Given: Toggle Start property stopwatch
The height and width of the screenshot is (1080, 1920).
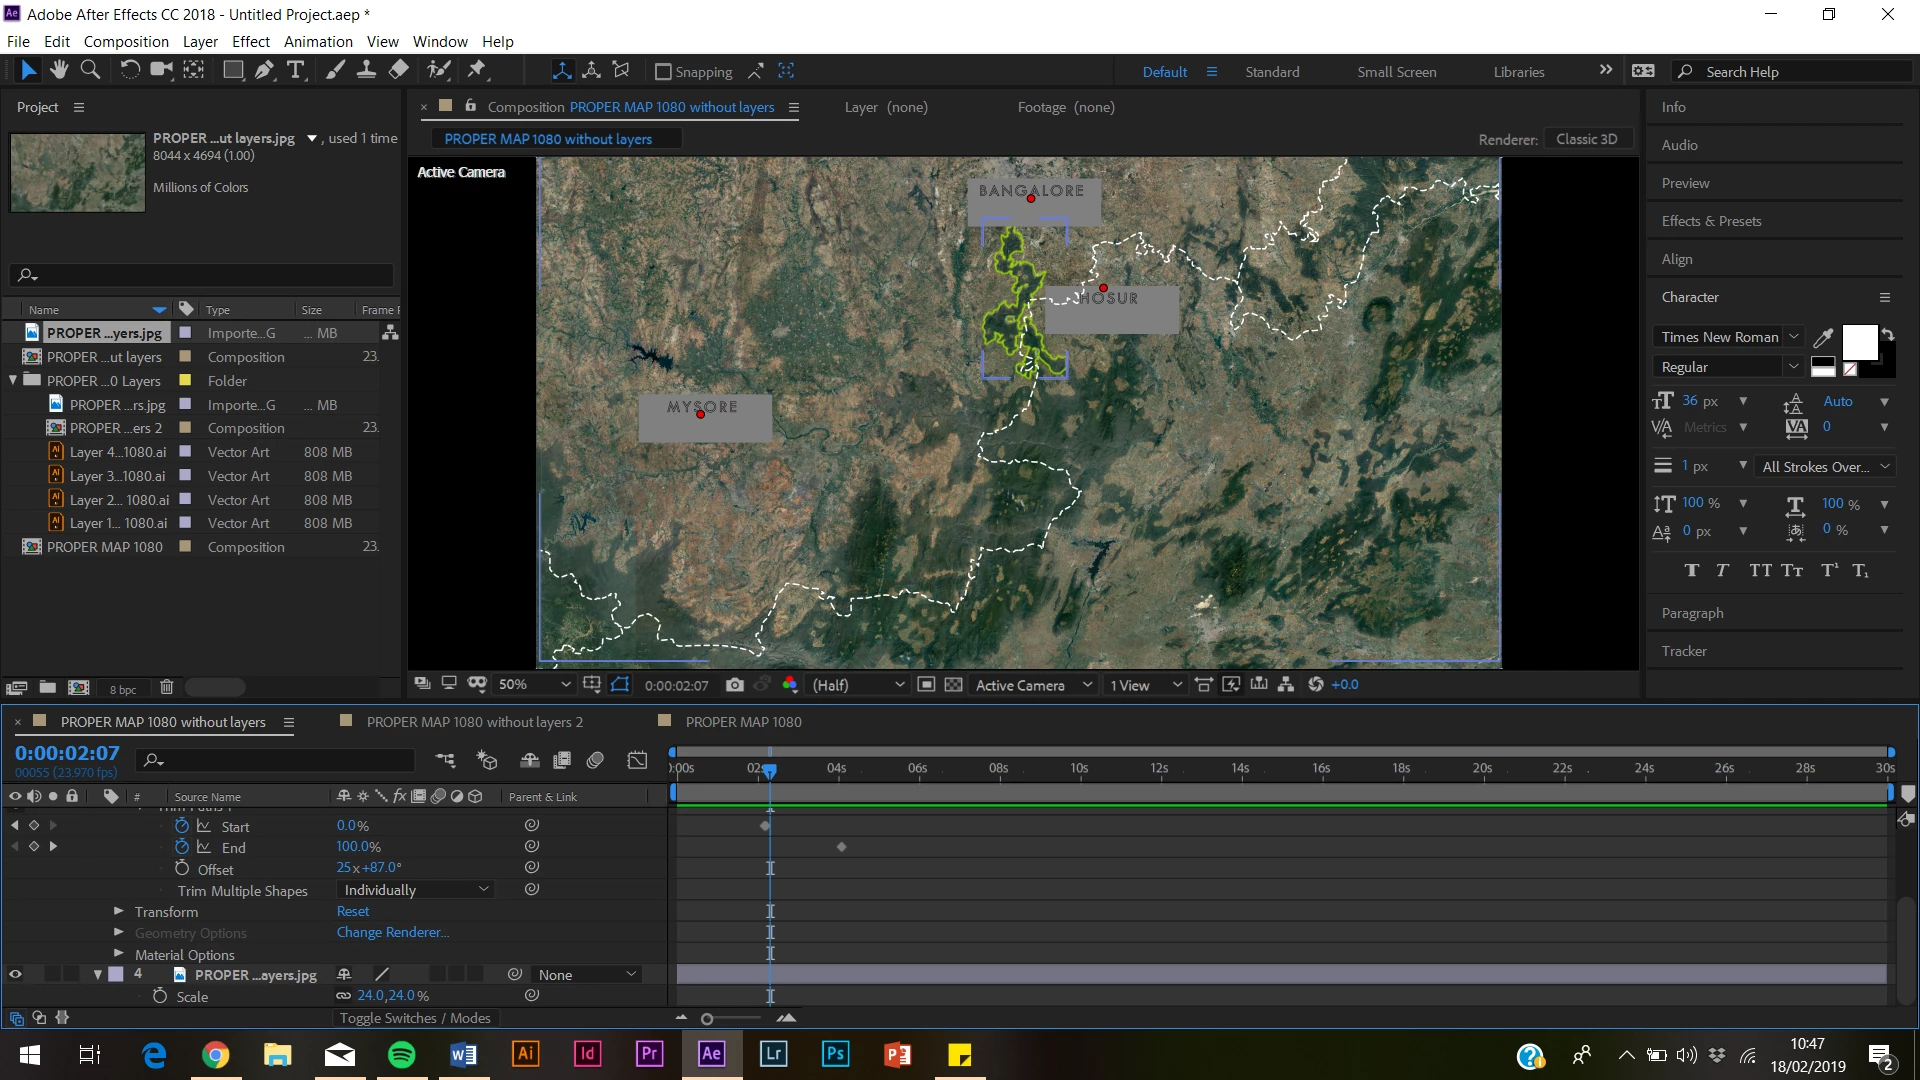Looking at the screenshot, I should tap(182, 826).
